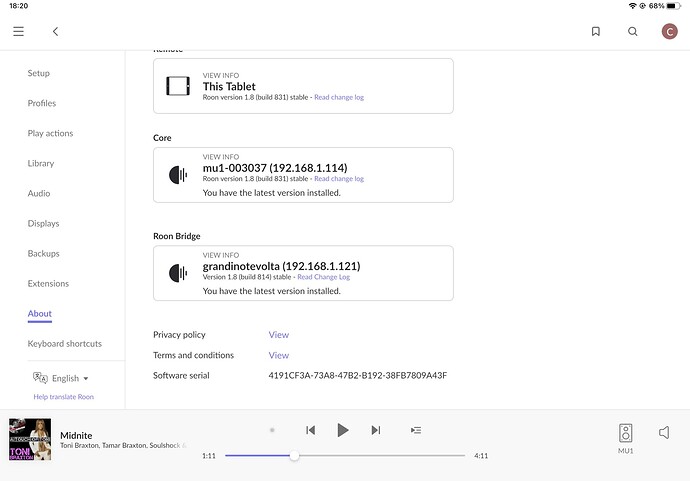This screenshot has height=481, width=690.
Task: Select the software serial number text
Action: tap(357, 375)
